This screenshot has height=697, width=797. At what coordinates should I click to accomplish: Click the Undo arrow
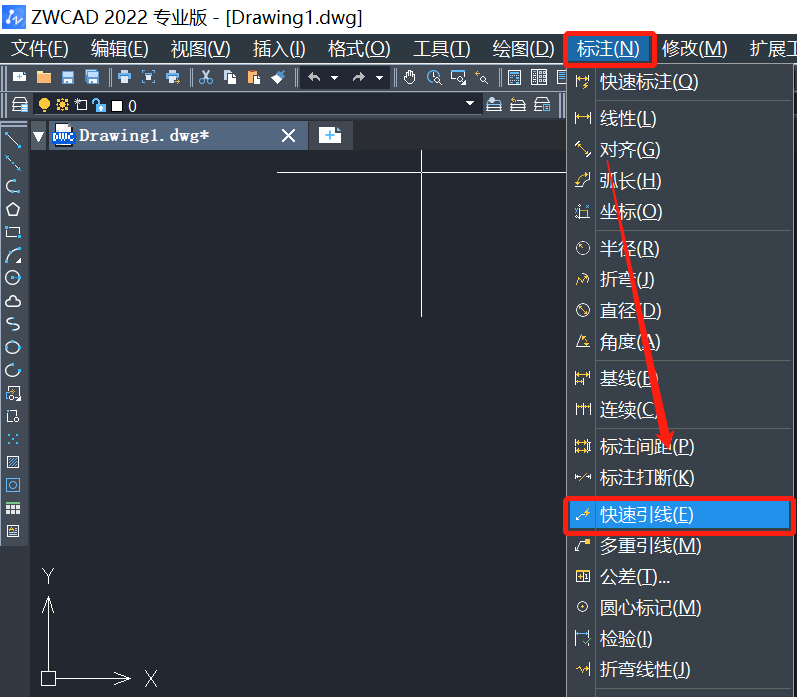(314, 77)
